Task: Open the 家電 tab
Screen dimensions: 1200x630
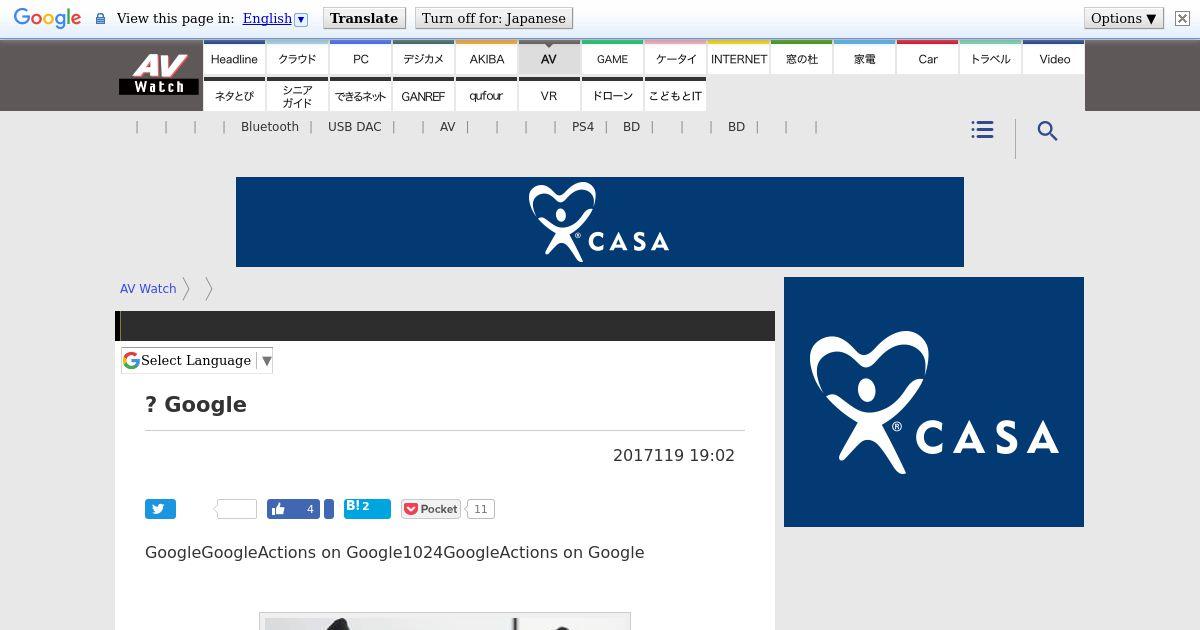Action: point(865,58)
